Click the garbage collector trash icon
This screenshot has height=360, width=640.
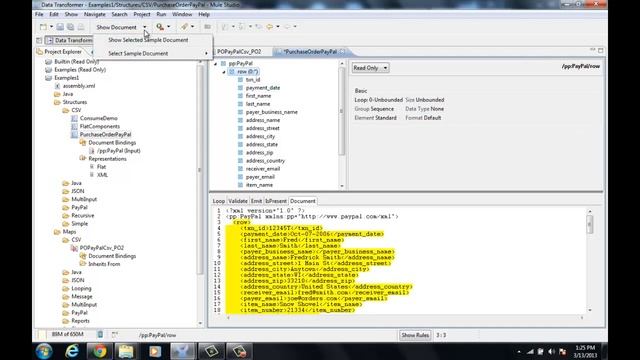tap(100, 334)
